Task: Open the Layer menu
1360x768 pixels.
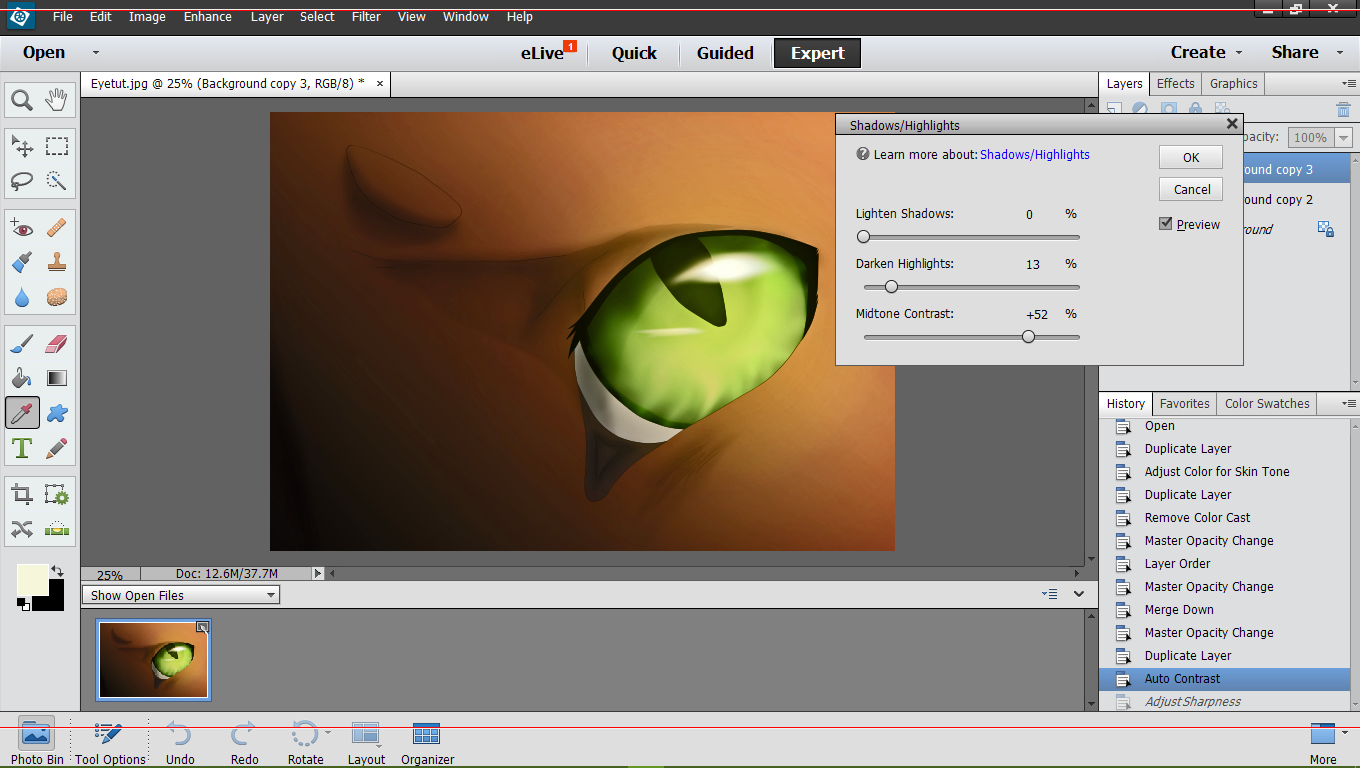Action: (x=267, y=17)
